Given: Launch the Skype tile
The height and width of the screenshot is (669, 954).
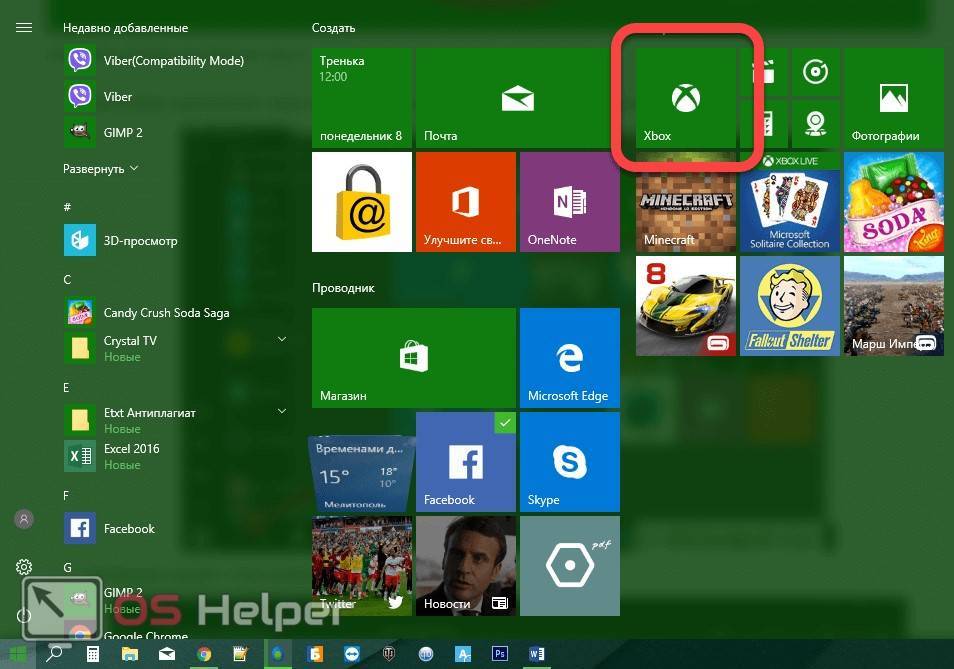Looking at the screenshot, I should tap(569, 462).
